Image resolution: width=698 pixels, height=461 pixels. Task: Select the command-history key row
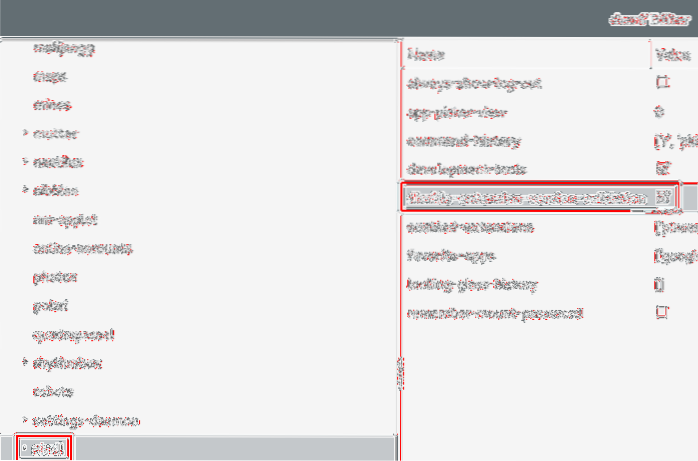pyautogui.click(x=470, y=141)
